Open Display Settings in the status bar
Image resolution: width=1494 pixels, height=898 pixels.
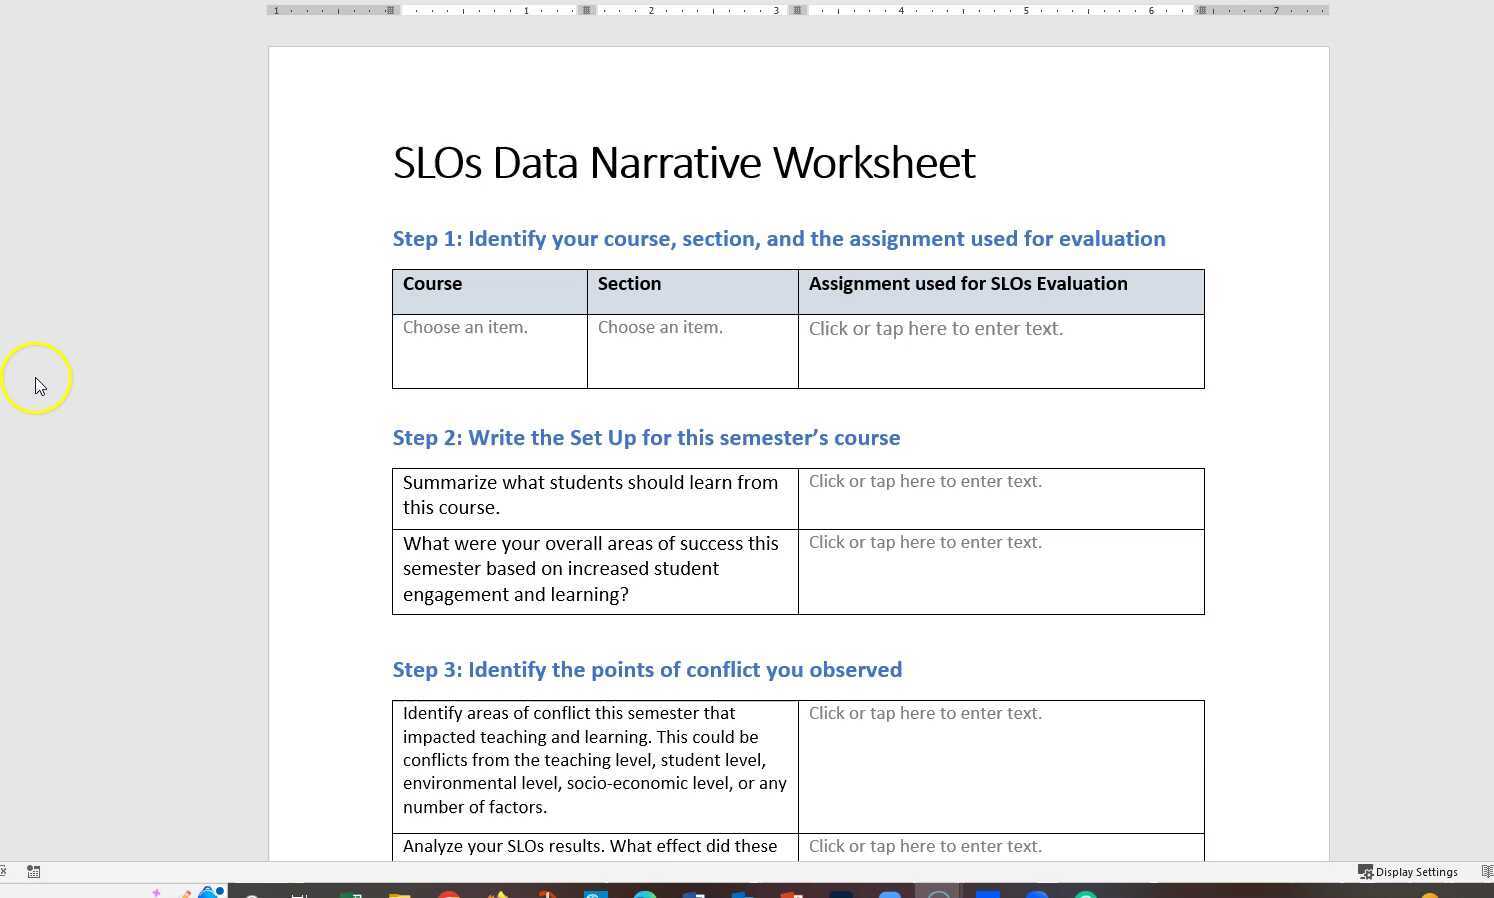pos(1410,871)
